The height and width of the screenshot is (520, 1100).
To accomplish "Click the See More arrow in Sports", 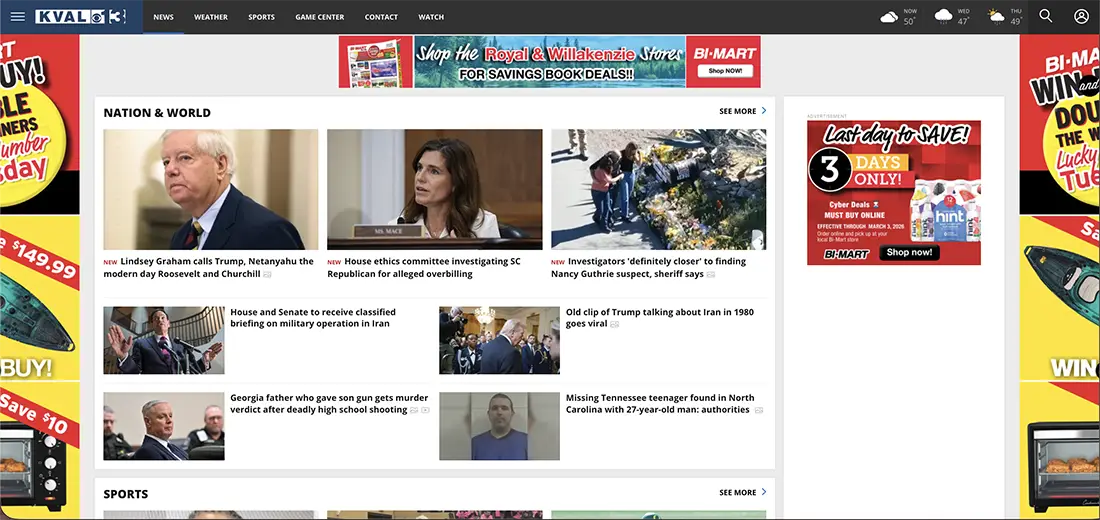I will pyautogui.click(x=764, y=493).
